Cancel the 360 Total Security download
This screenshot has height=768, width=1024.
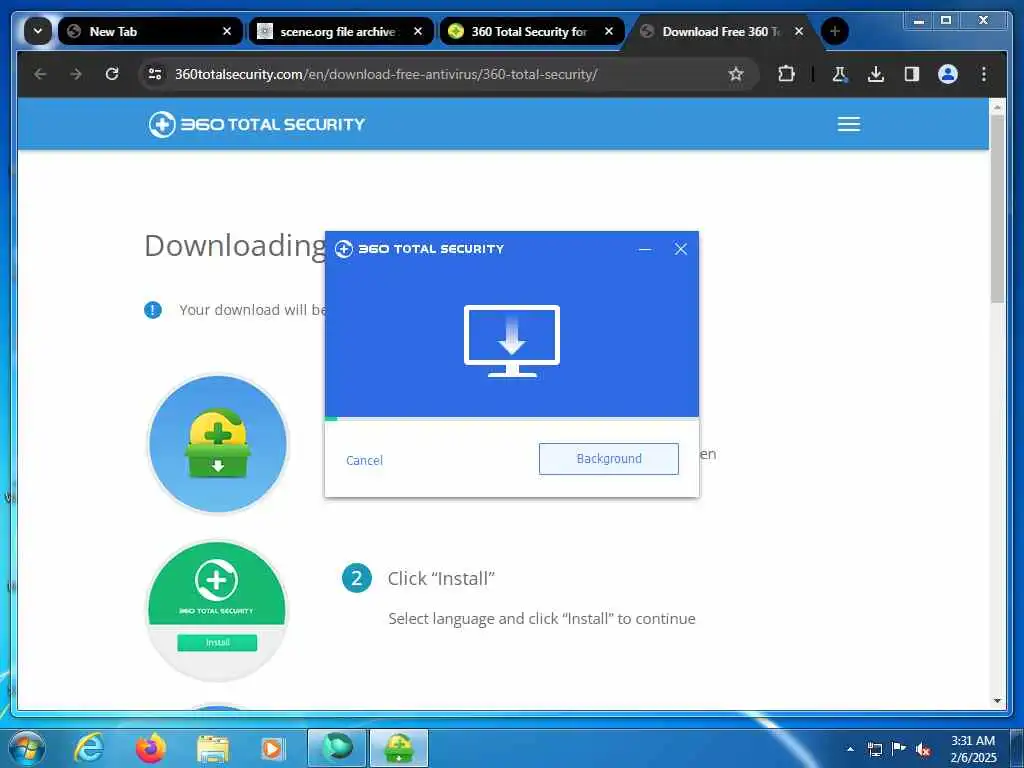point(364,460)
